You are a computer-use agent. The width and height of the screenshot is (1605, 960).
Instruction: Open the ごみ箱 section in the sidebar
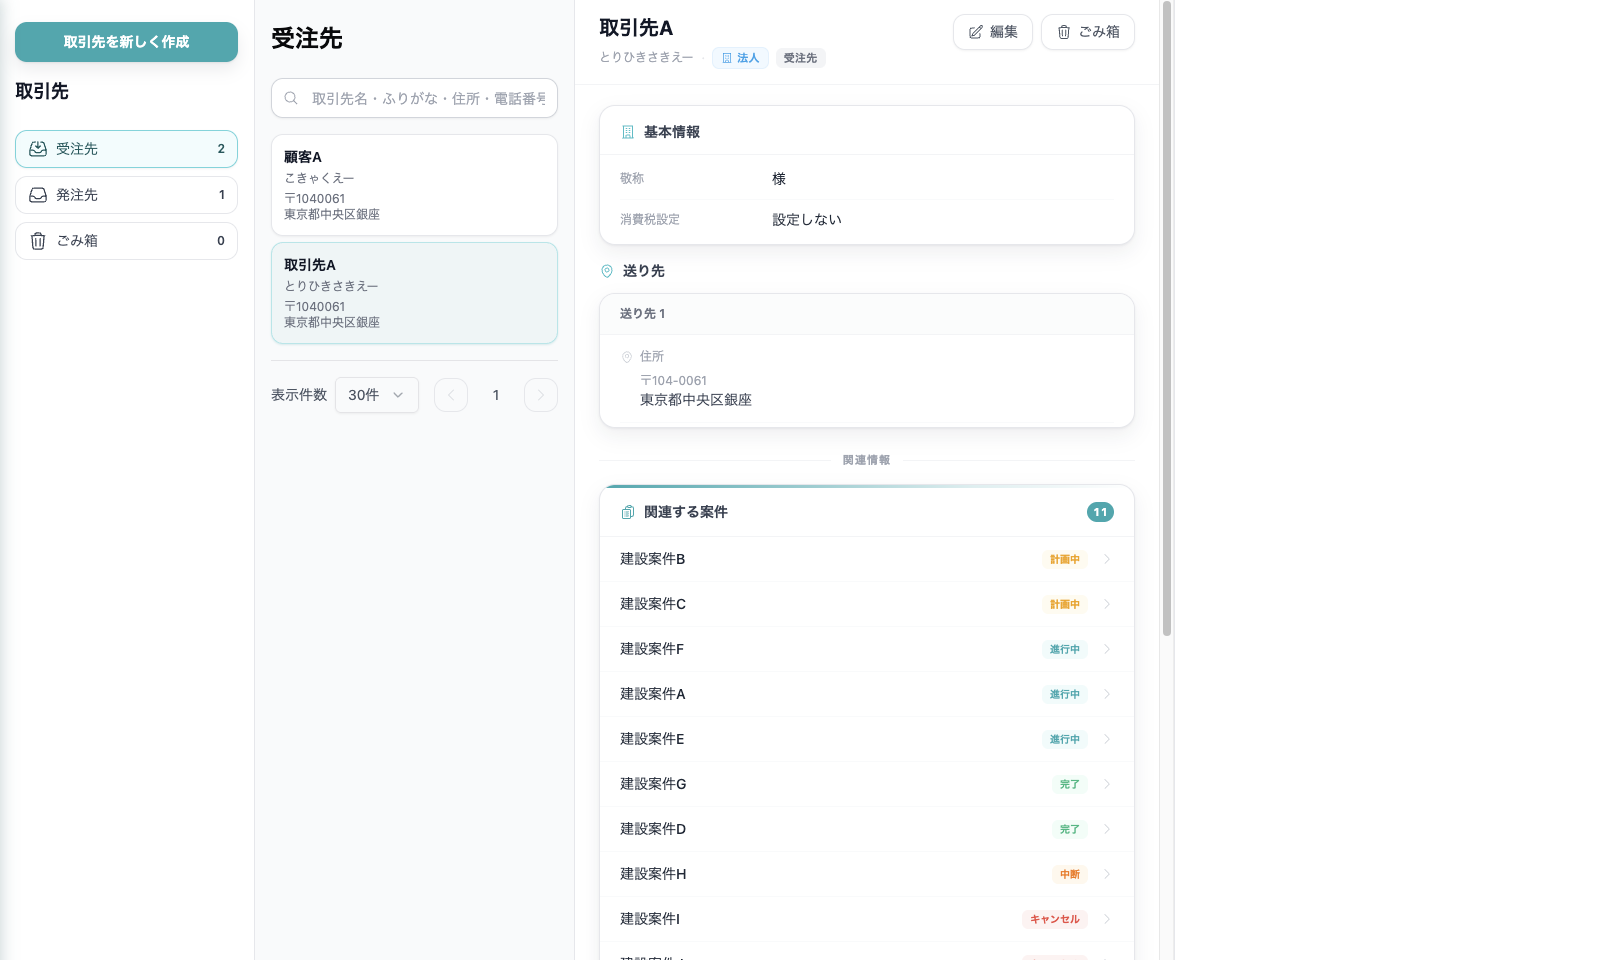[126, 240]
